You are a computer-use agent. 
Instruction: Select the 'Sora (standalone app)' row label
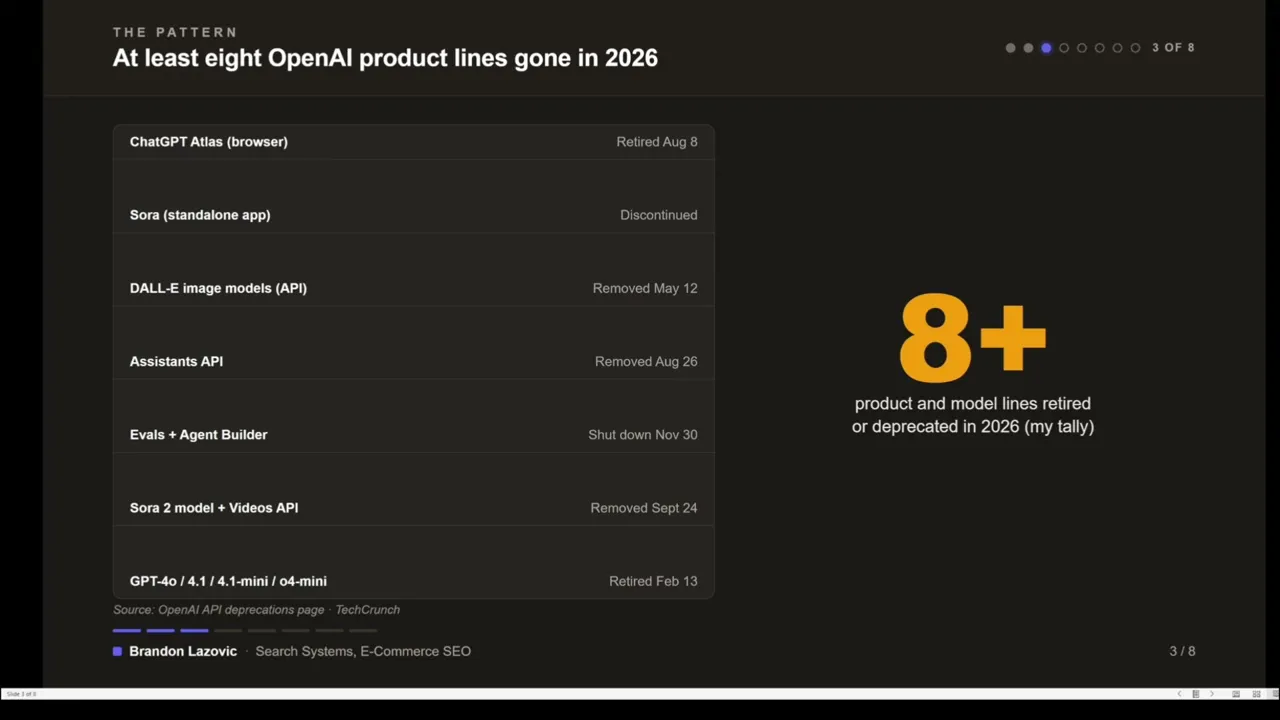(200, 215)
